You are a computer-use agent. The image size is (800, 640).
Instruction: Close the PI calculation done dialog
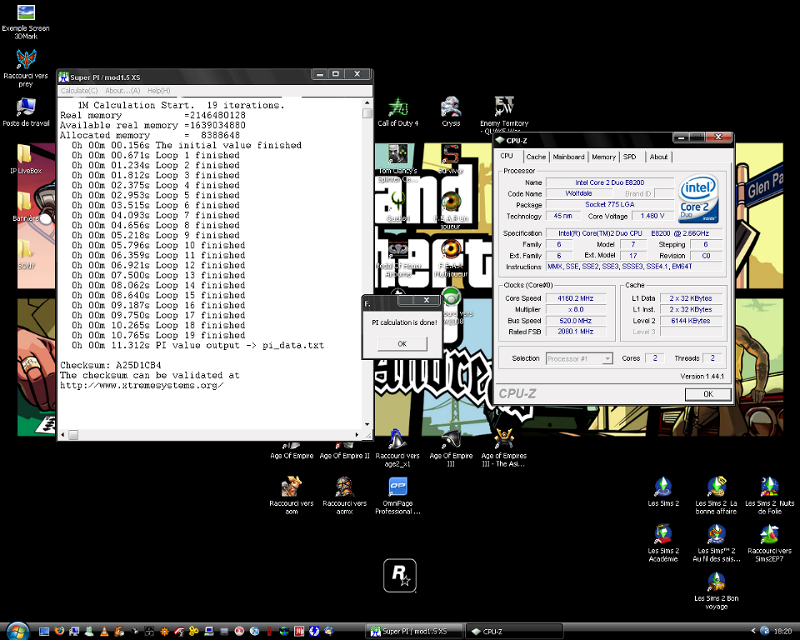(x=426, y=300)
